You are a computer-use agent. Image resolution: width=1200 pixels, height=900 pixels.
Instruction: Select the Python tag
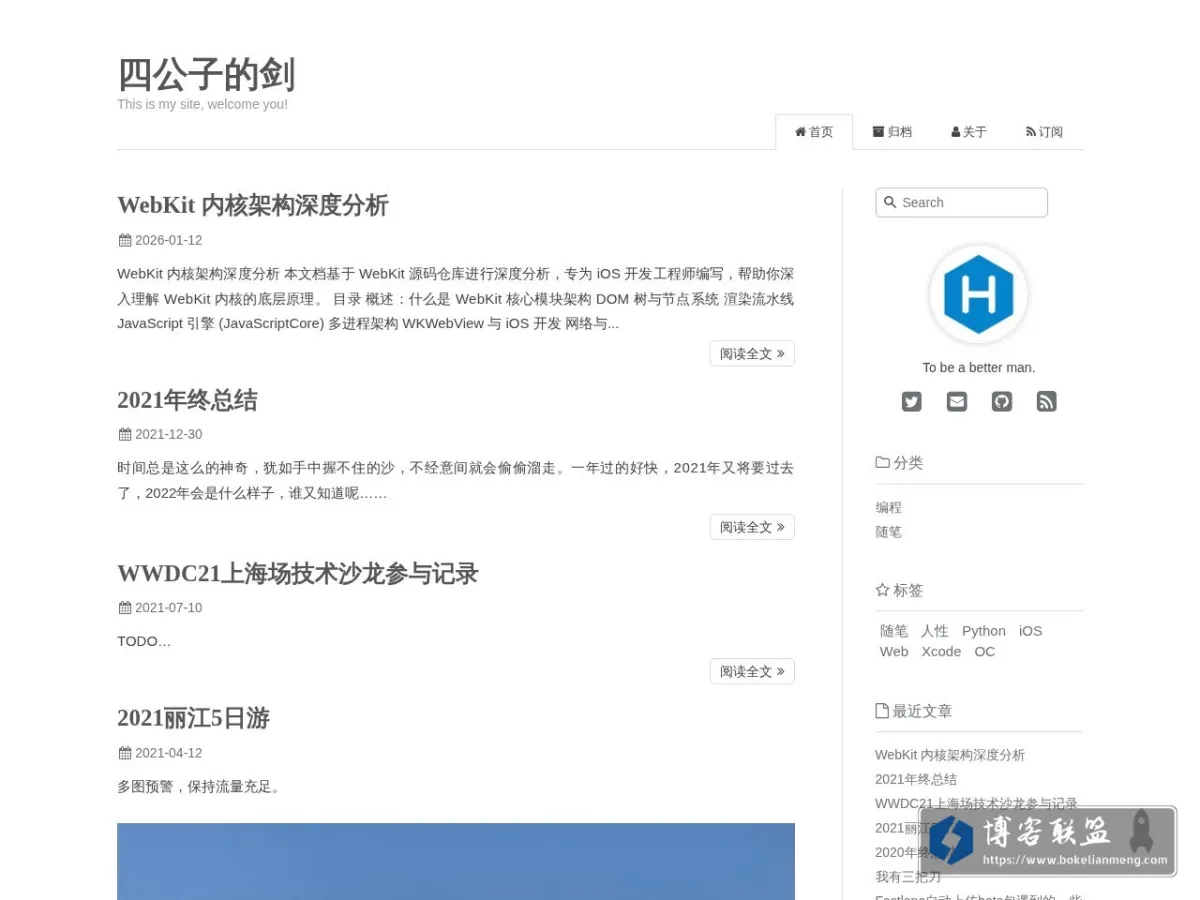click(x=984, y=631)
